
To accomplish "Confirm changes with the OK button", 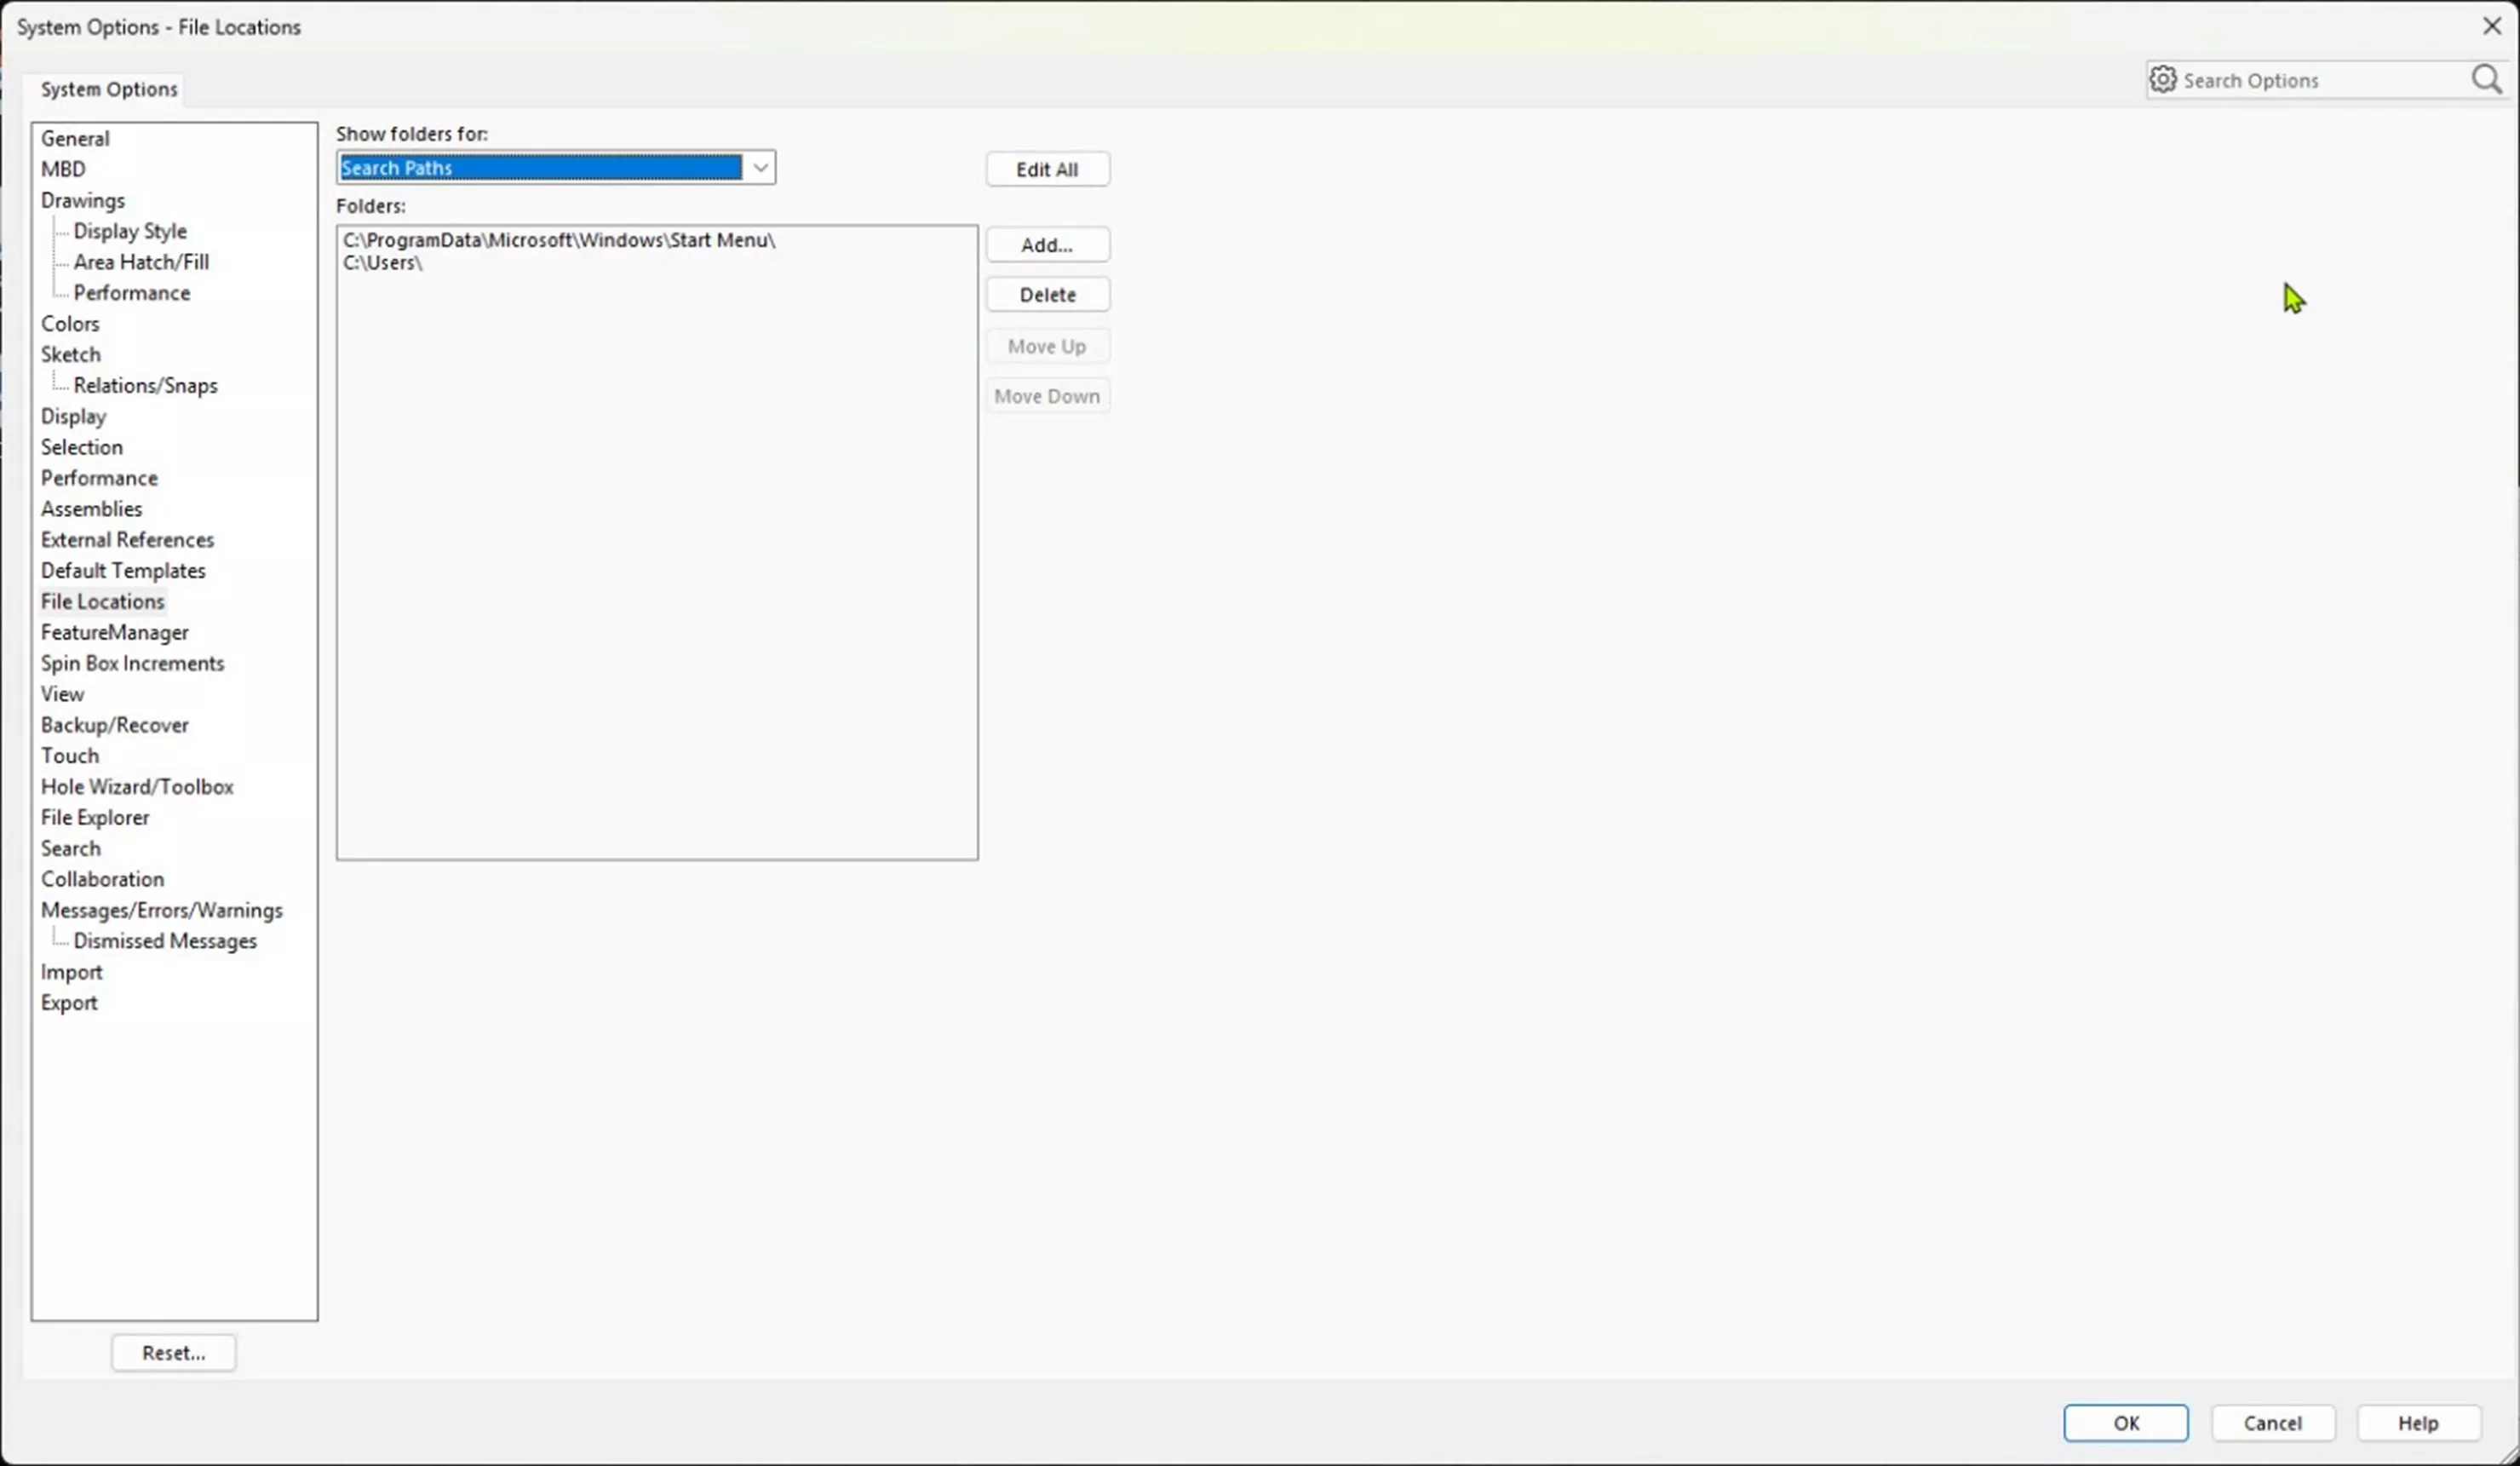I will coord(2126,1422).
